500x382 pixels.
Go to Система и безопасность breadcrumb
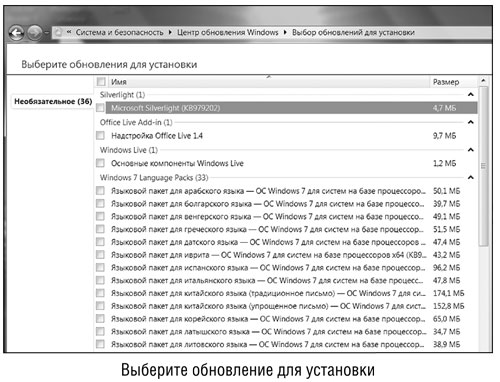119,32
